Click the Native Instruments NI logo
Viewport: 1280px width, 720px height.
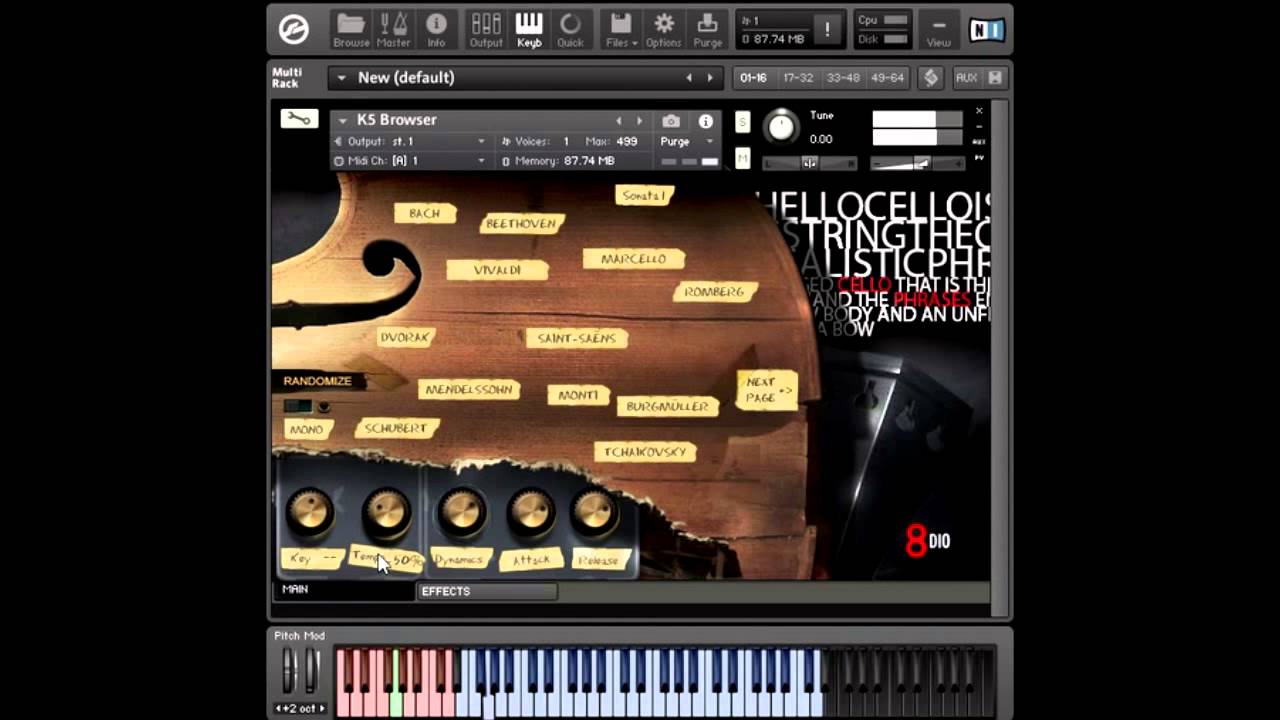coord(988,30)
